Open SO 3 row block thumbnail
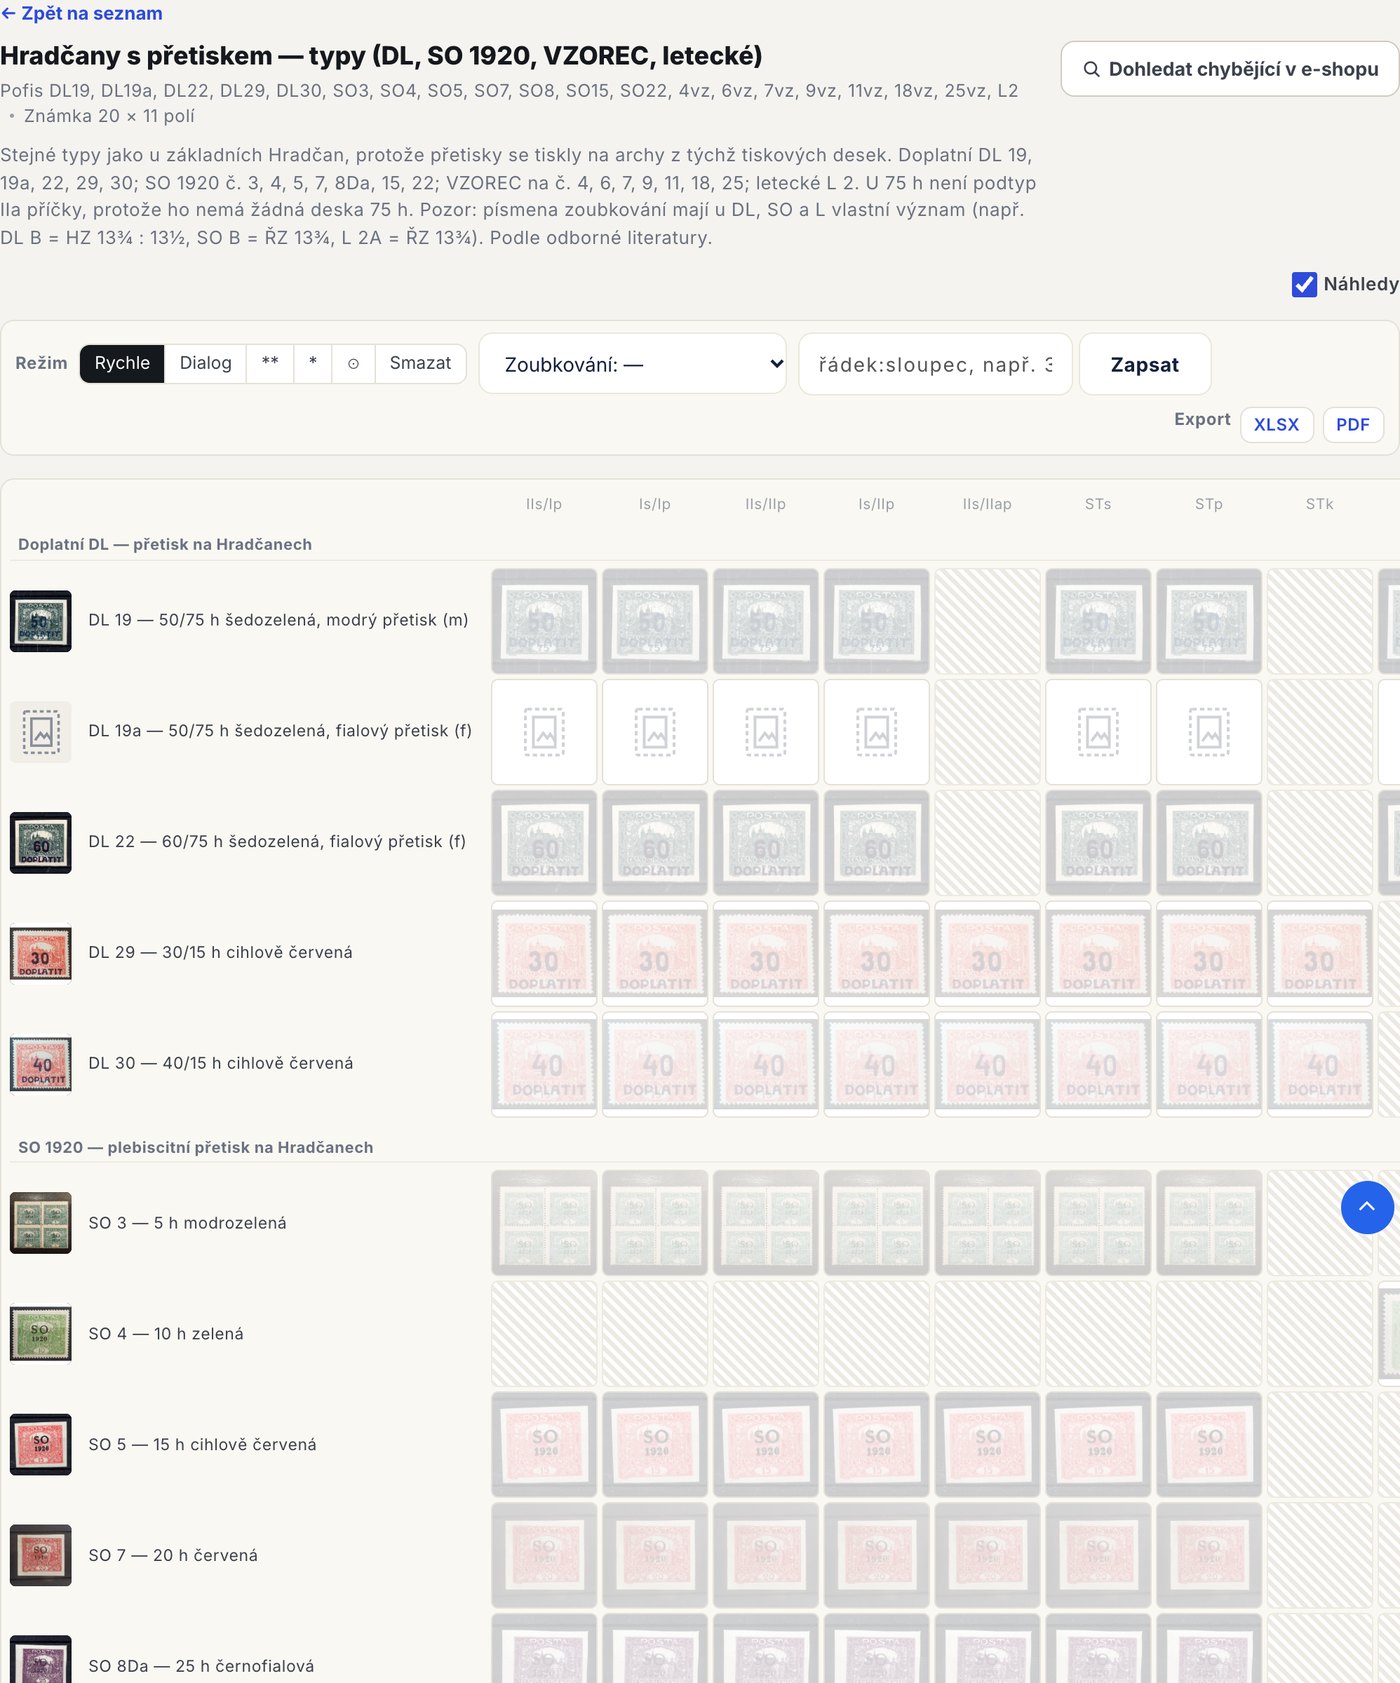 point(41,1223)
